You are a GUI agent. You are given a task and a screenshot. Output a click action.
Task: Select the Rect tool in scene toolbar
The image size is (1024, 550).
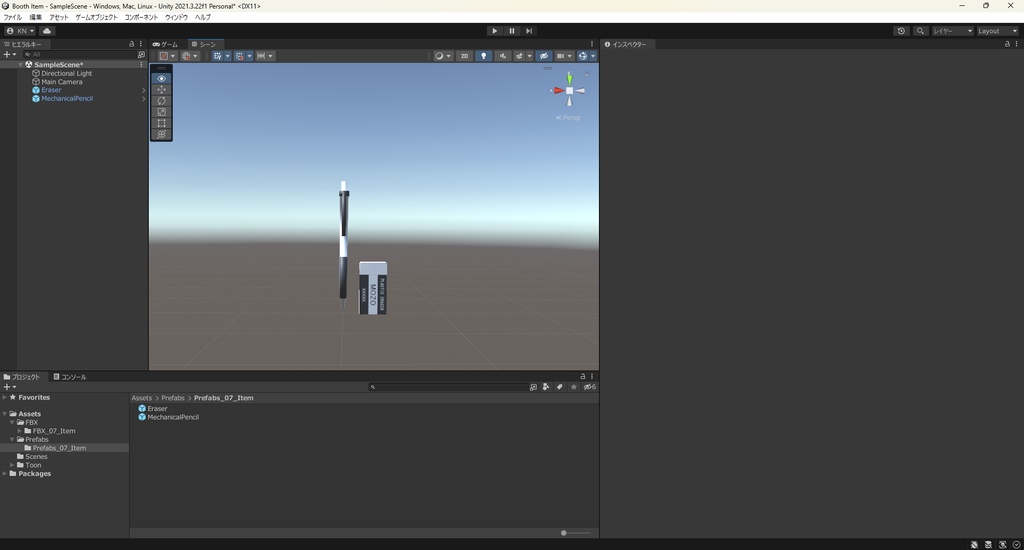(161, 123)
